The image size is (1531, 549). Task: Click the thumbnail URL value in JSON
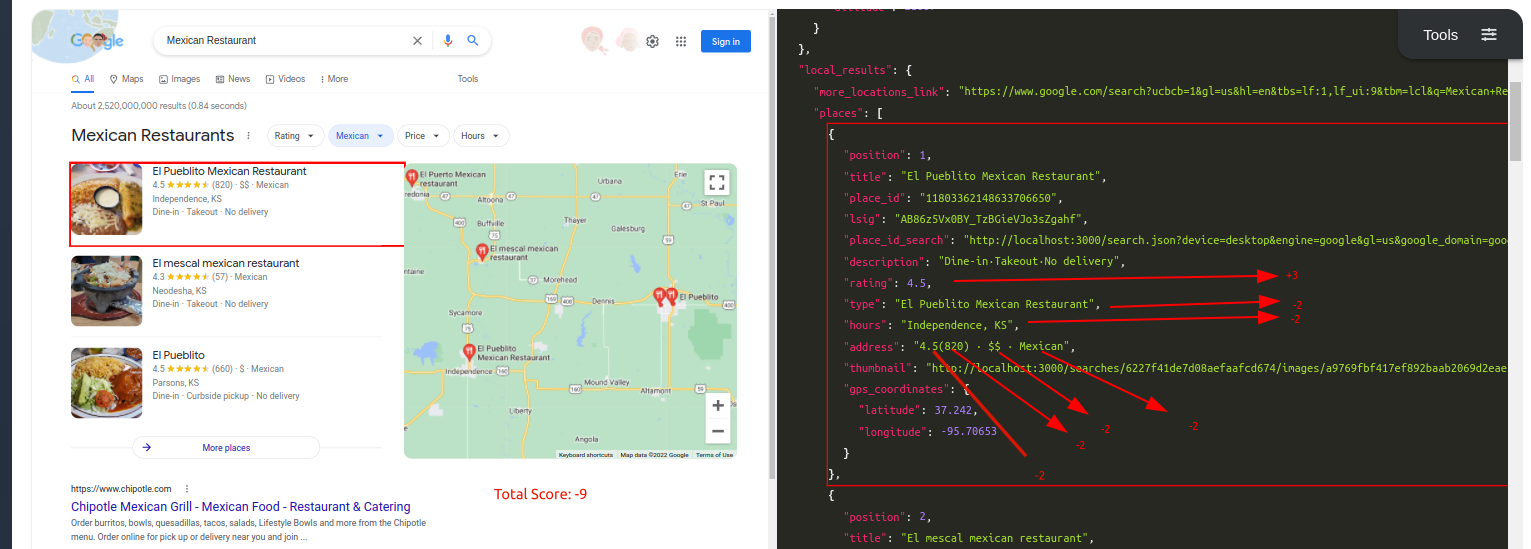coord(1216,369)
